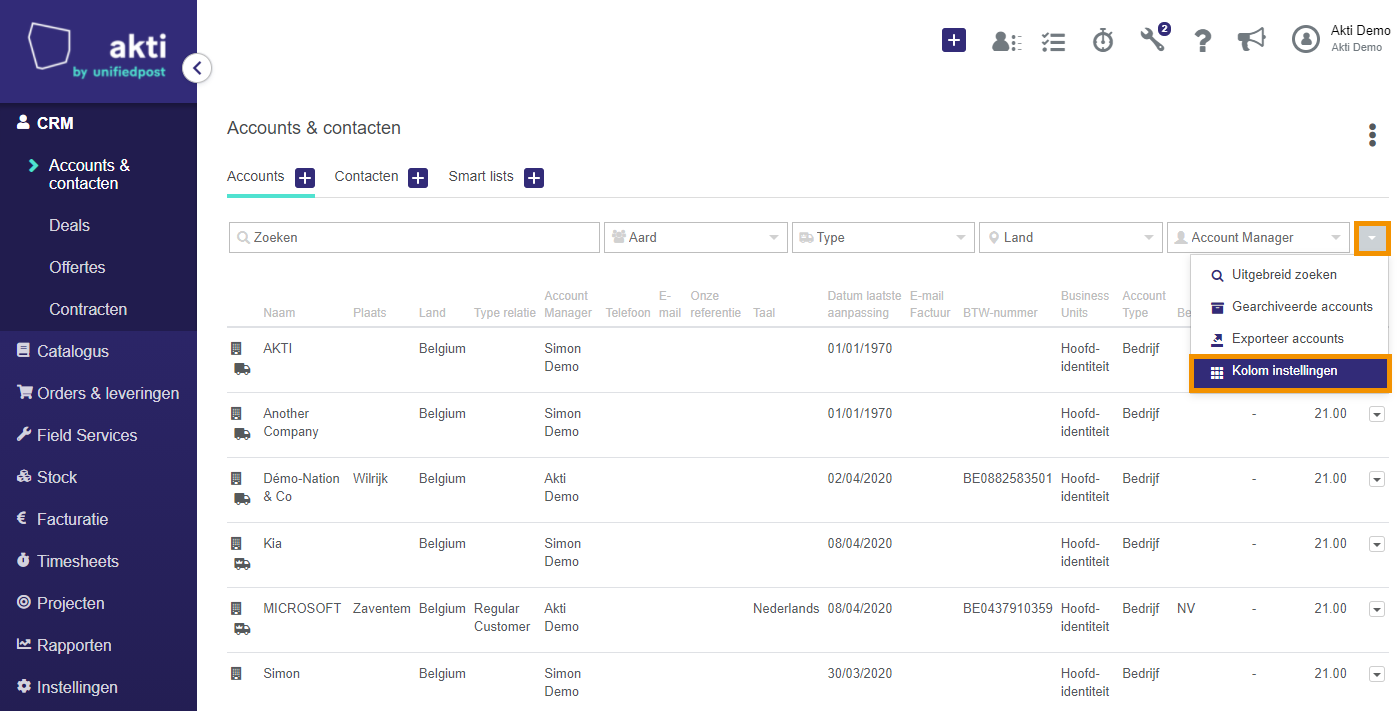Click the truck icon in Another Company row

point(242,433)
